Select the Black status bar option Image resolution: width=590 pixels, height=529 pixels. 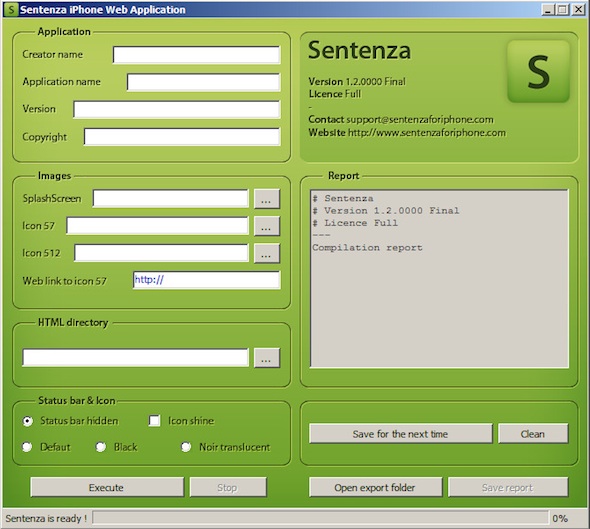pos(101,447)
